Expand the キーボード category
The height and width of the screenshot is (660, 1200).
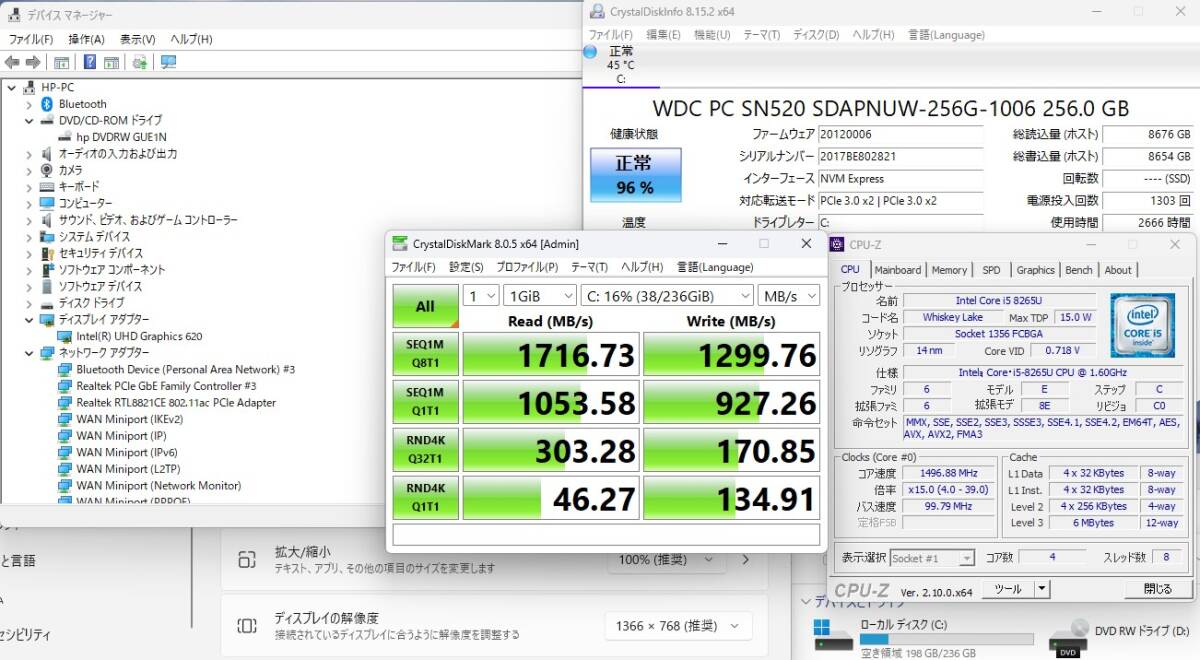tap(28, 187)
